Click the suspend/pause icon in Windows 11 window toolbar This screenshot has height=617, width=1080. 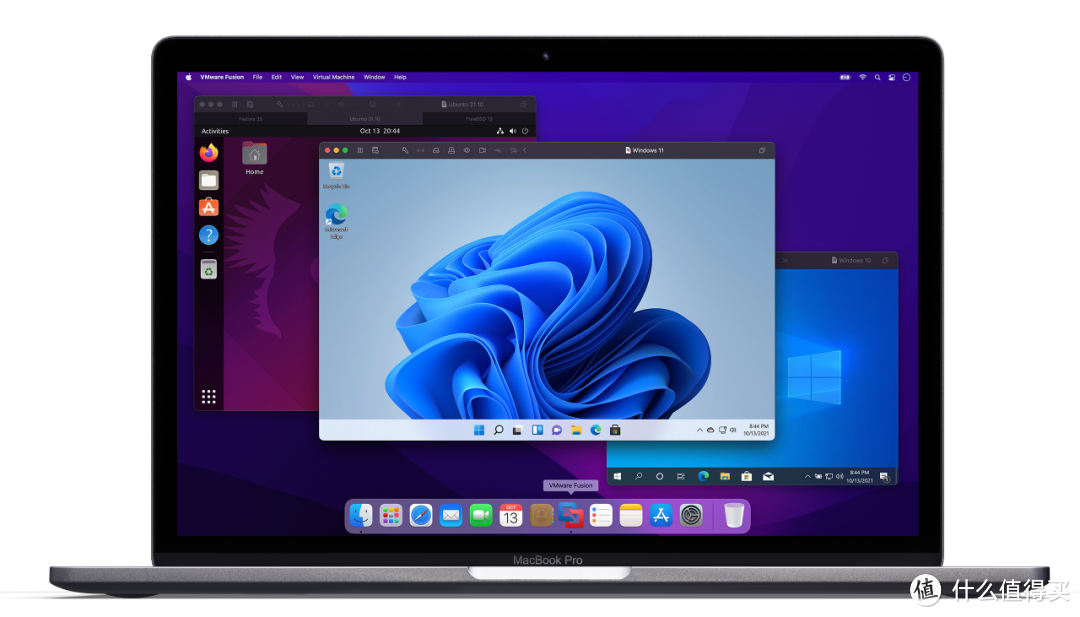tap(360, 150)
